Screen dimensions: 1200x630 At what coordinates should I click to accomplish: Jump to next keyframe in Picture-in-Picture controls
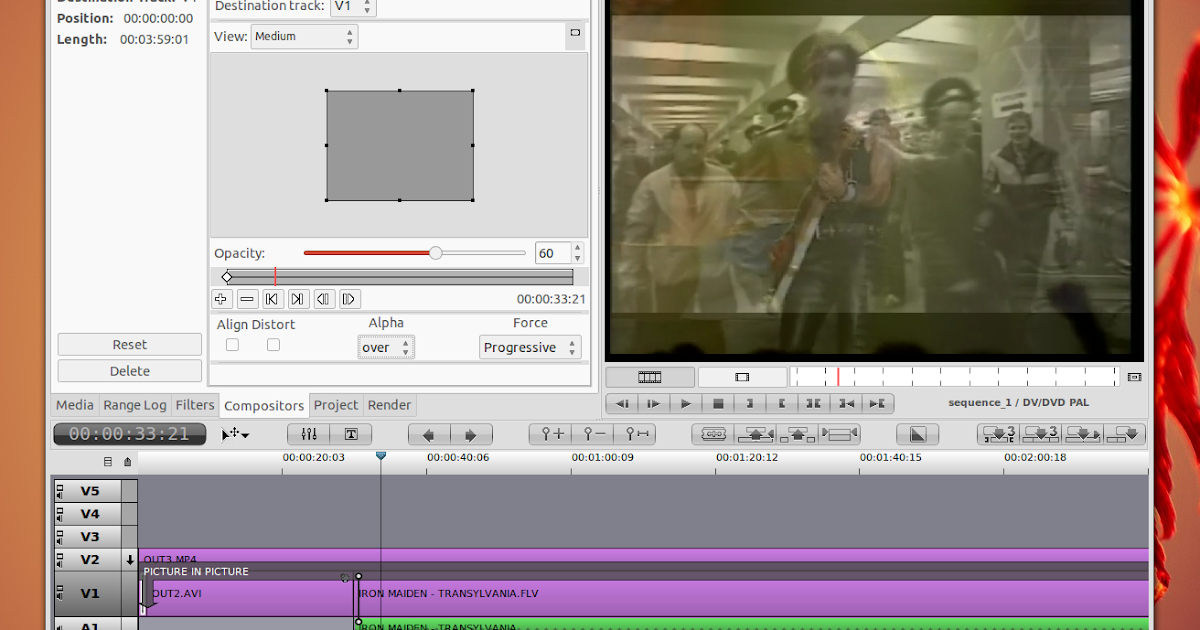297,298
